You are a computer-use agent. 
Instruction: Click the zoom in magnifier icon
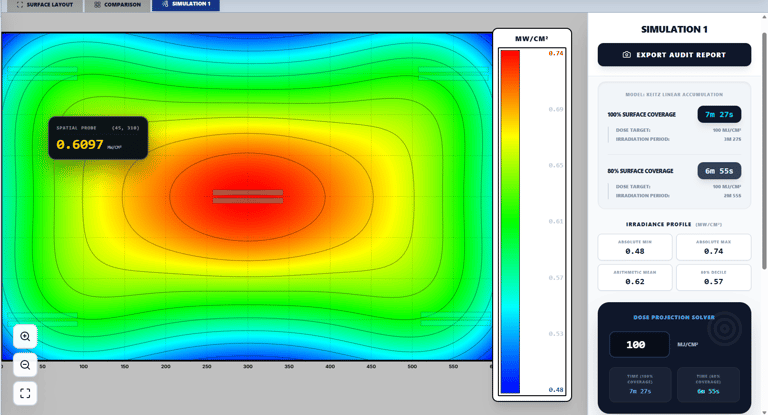click(25, 337)
